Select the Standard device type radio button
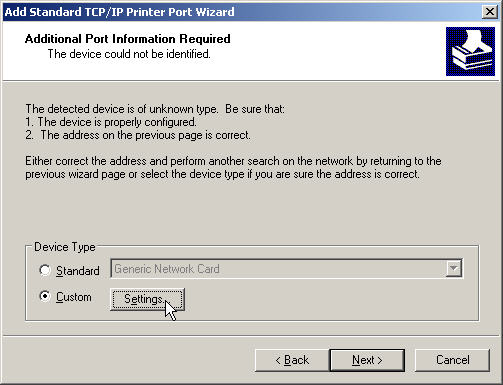 (x=45, y=270)
